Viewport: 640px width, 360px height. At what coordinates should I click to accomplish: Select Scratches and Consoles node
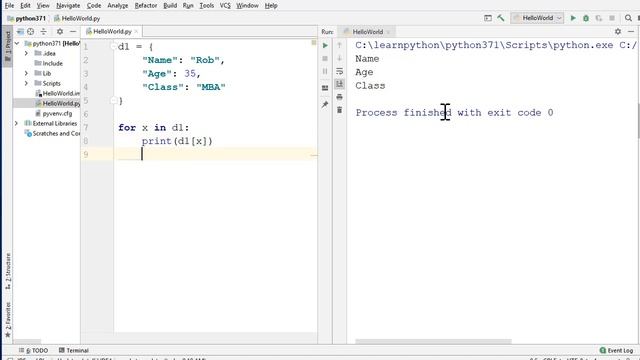52,133
